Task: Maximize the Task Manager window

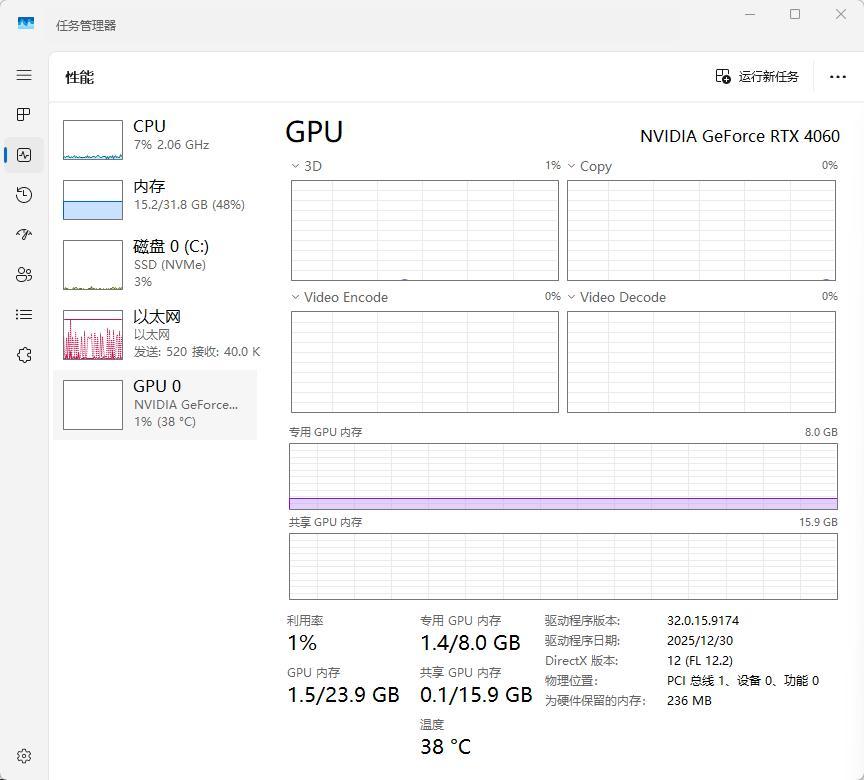Action: click(x=795, y=14)
